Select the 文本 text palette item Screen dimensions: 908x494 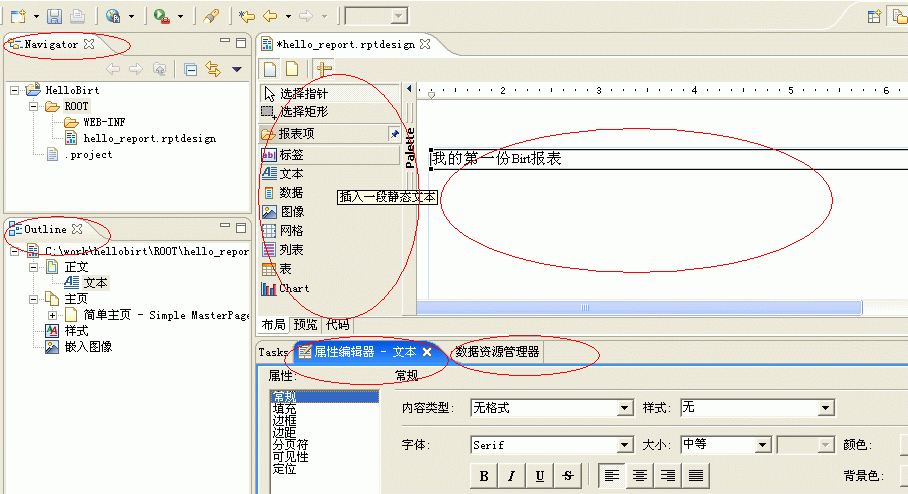pyautogui.click(x=283, y=173)
